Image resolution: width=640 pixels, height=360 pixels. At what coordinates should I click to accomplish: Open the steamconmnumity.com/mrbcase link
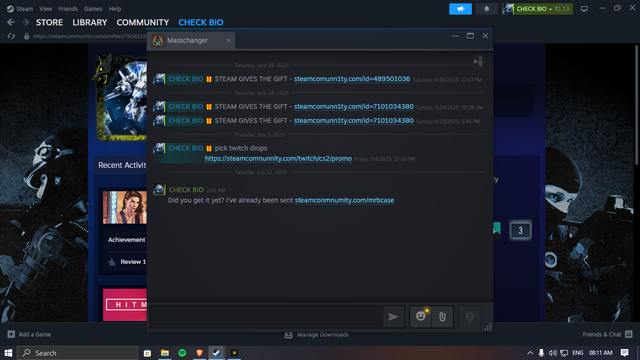[x=344, y=200]
